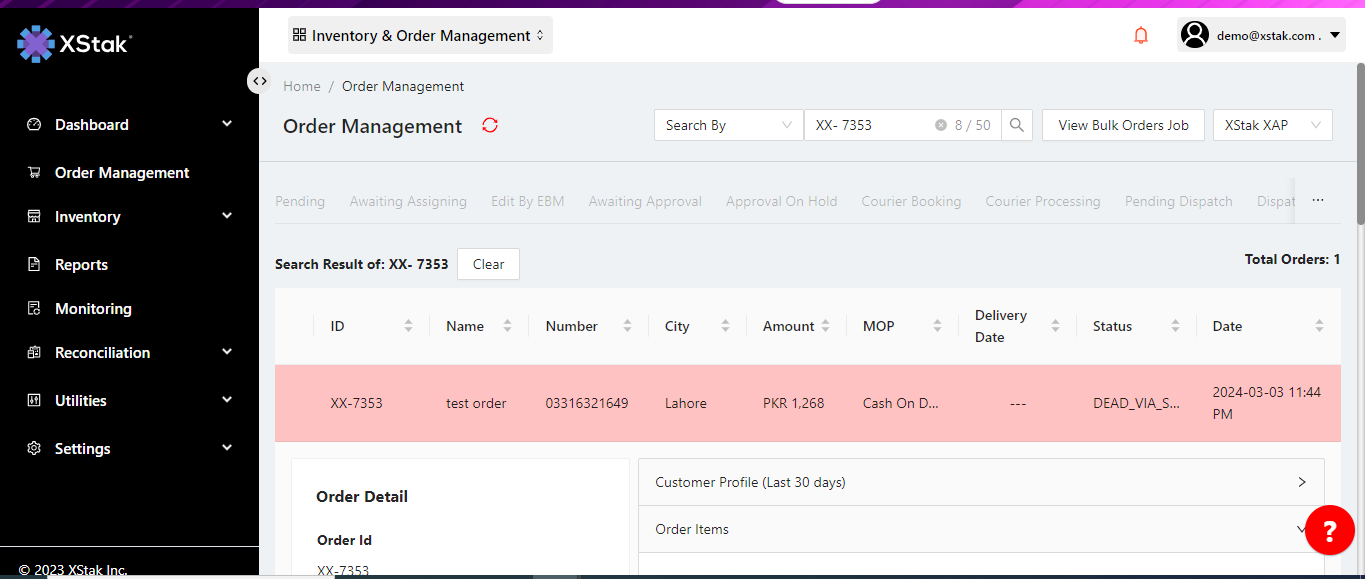Collapse sidebar using the arrows toggle

(x=259, y=81)
